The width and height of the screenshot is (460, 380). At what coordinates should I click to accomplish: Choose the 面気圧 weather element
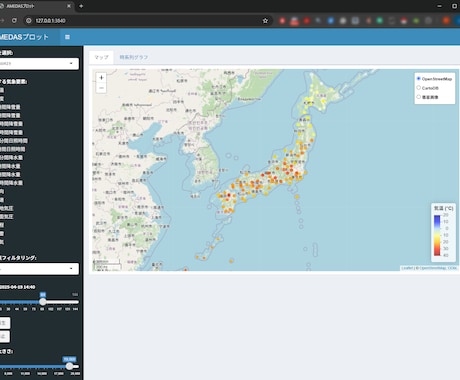(x=7, y=216)
